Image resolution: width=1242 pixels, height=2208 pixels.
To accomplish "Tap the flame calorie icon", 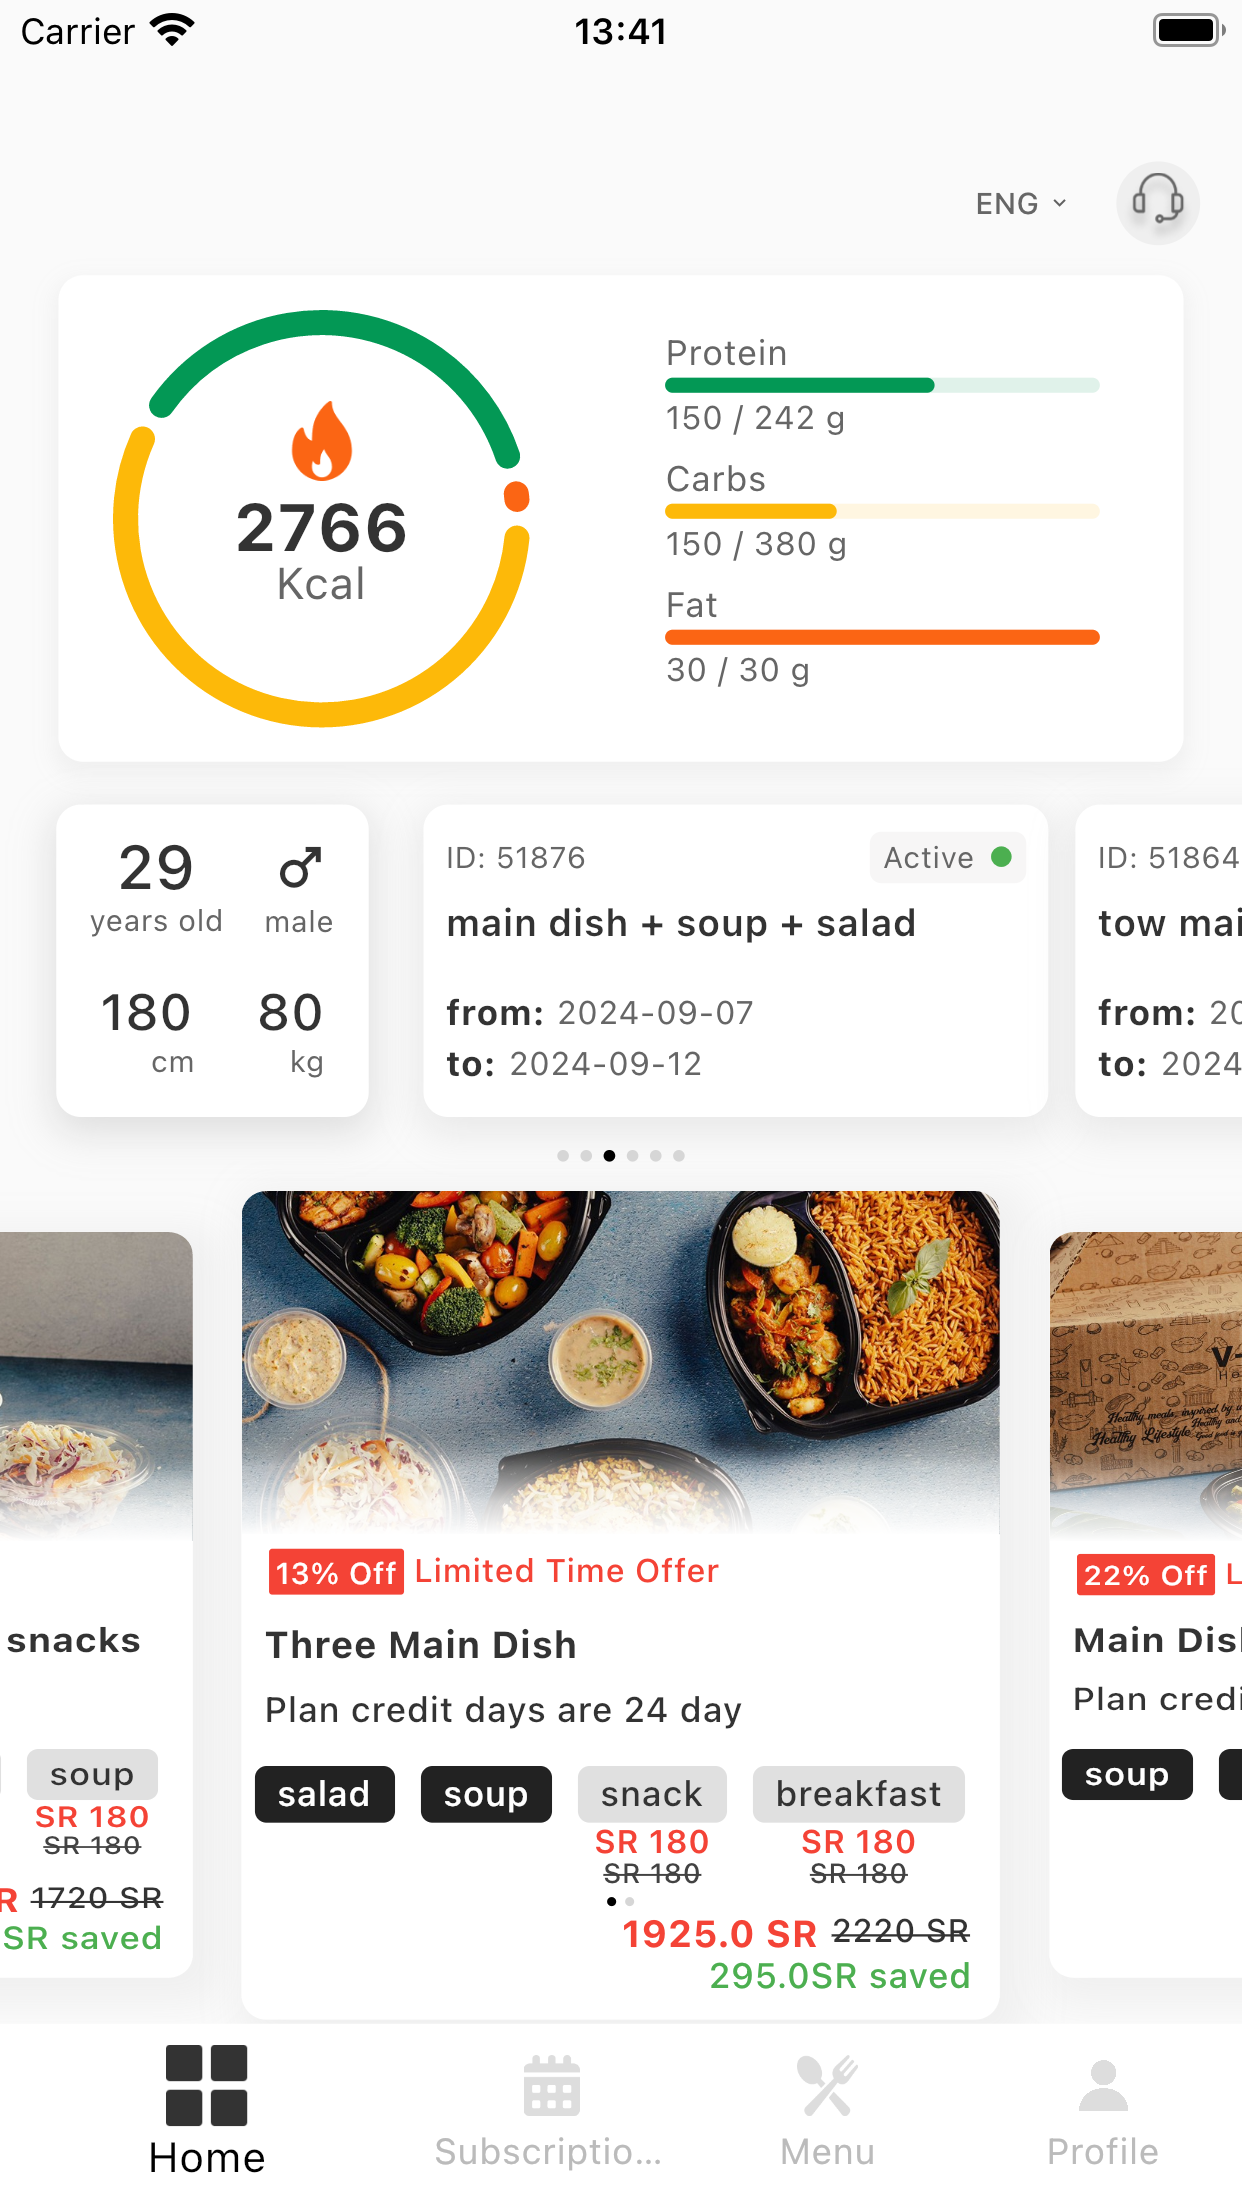I will (x=322, y=441).
